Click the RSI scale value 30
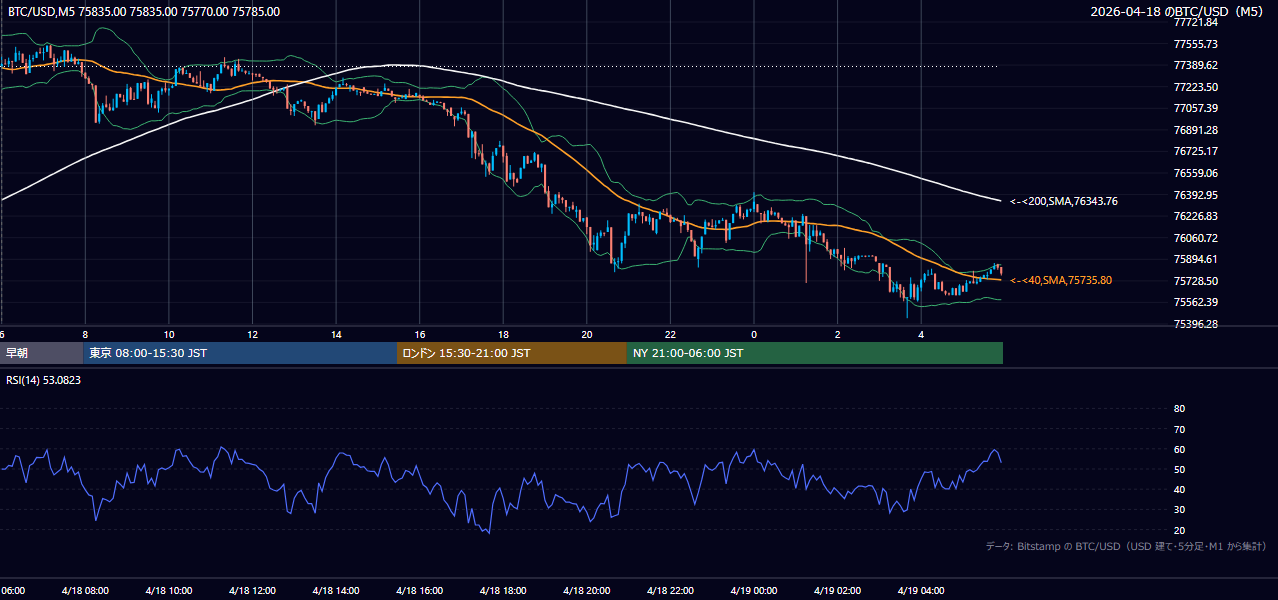Image resolution: width=1278 pixels, height=600 pixels. tap(1179, 509)
